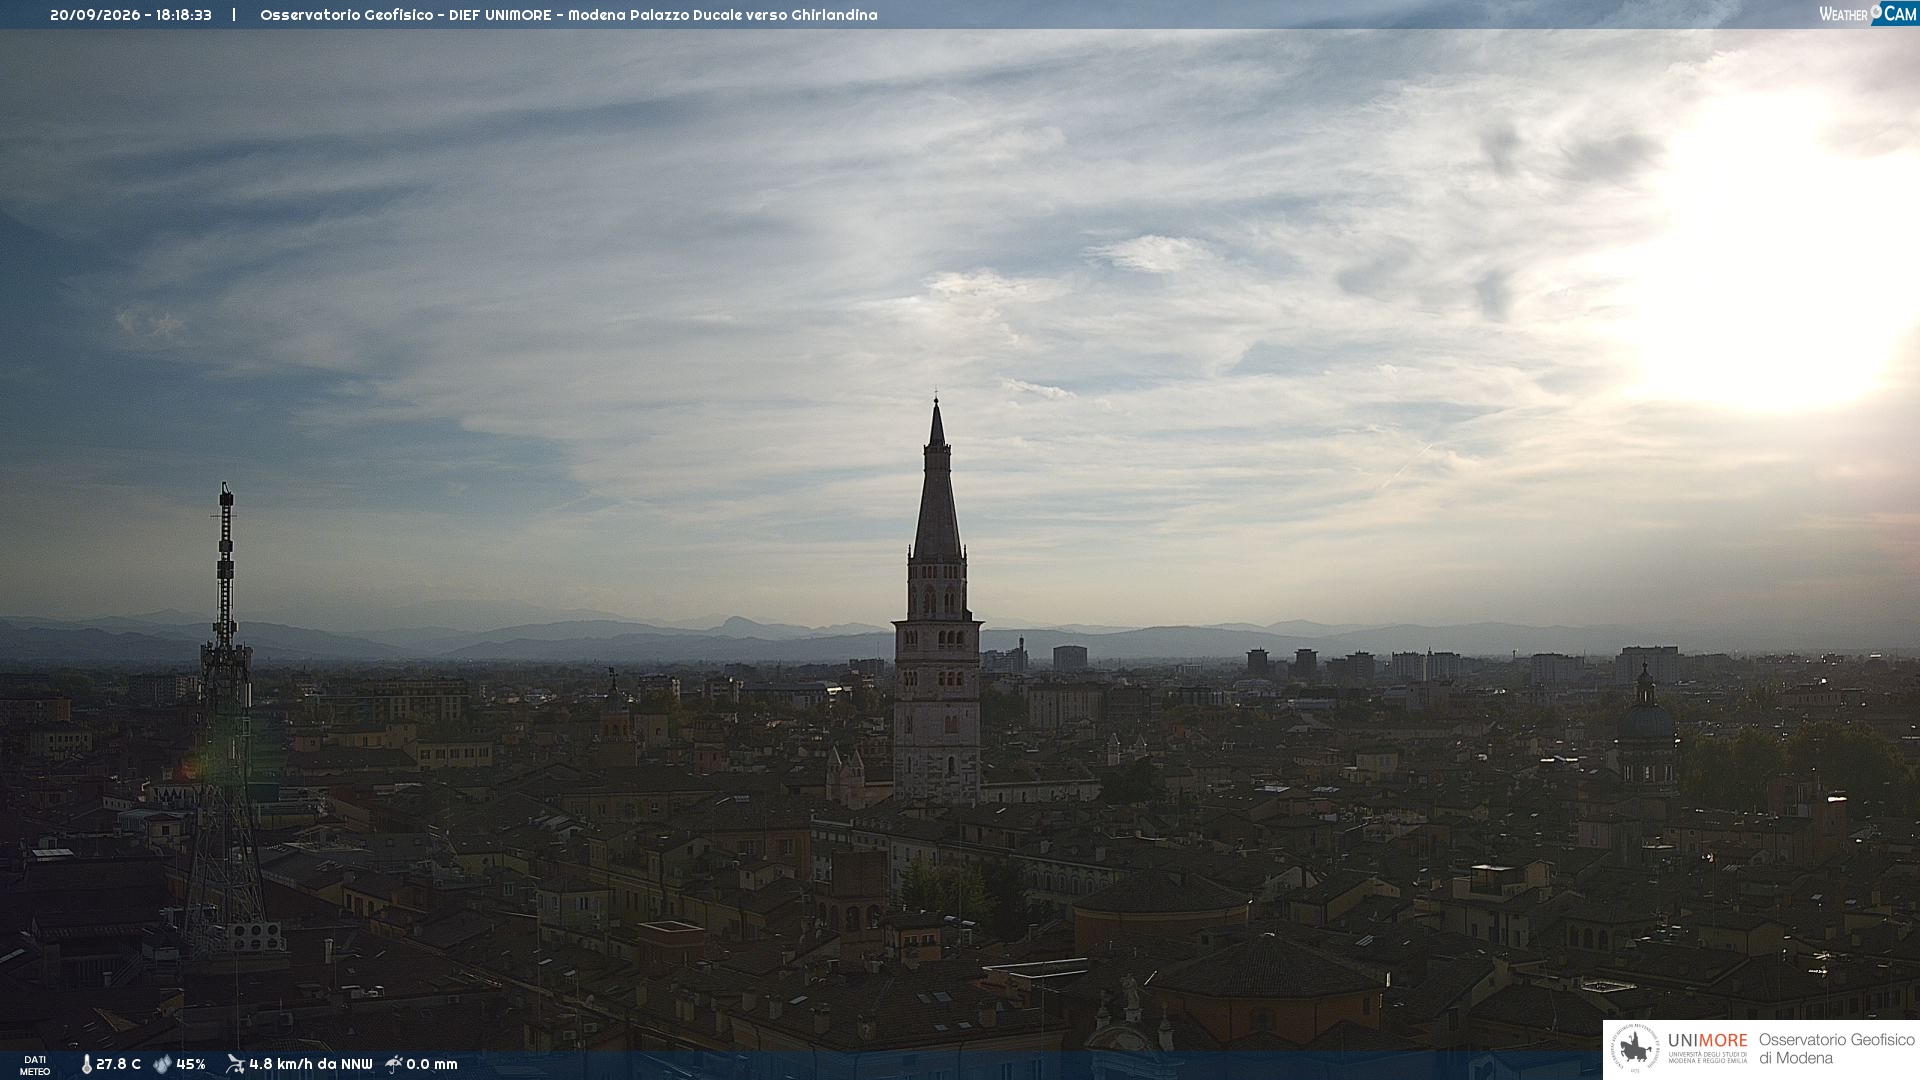1920x1080 pixels.
Task: Click the UNIMORE wordmark text
Action: (1707, 1040)
